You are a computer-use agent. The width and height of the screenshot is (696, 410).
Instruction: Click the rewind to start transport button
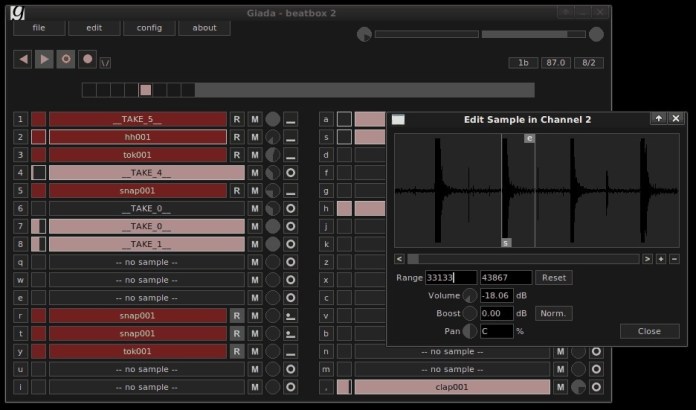click(x=23, y=59)
